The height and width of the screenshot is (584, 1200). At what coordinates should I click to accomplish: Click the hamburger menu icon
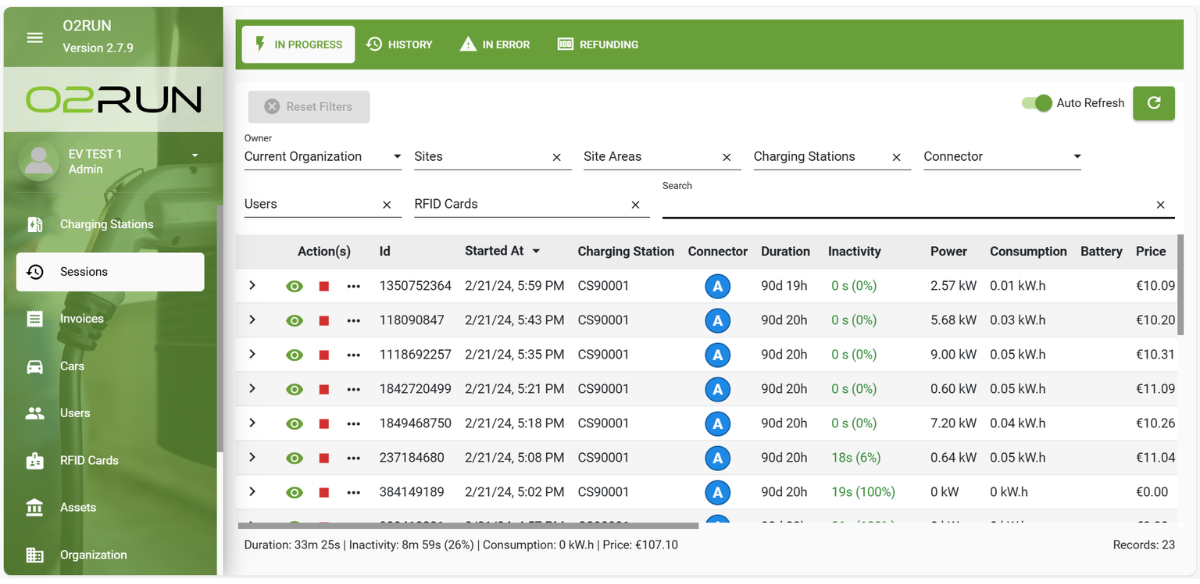(35, 37)
